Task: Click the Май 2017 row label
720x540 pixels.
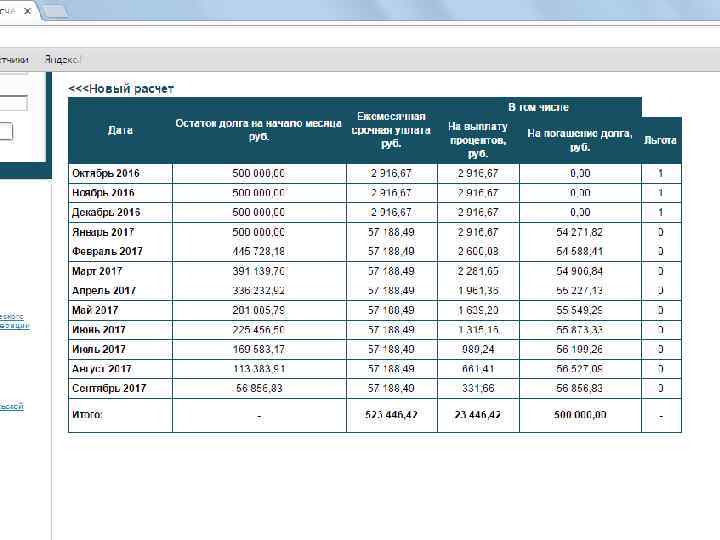Action: click(95, 310)
